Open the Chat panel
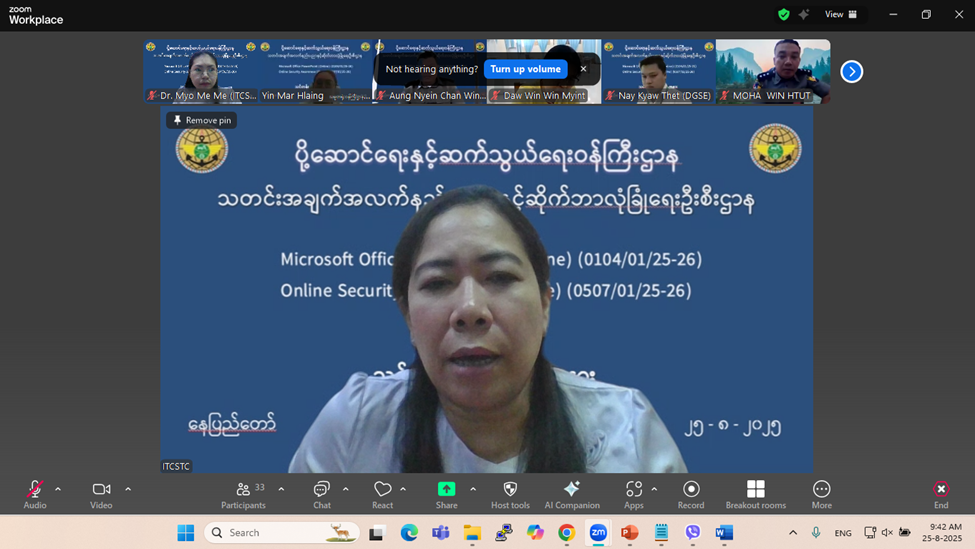This screenshot has width=975, height=549. pyautogui.click(x=321, y=489)
